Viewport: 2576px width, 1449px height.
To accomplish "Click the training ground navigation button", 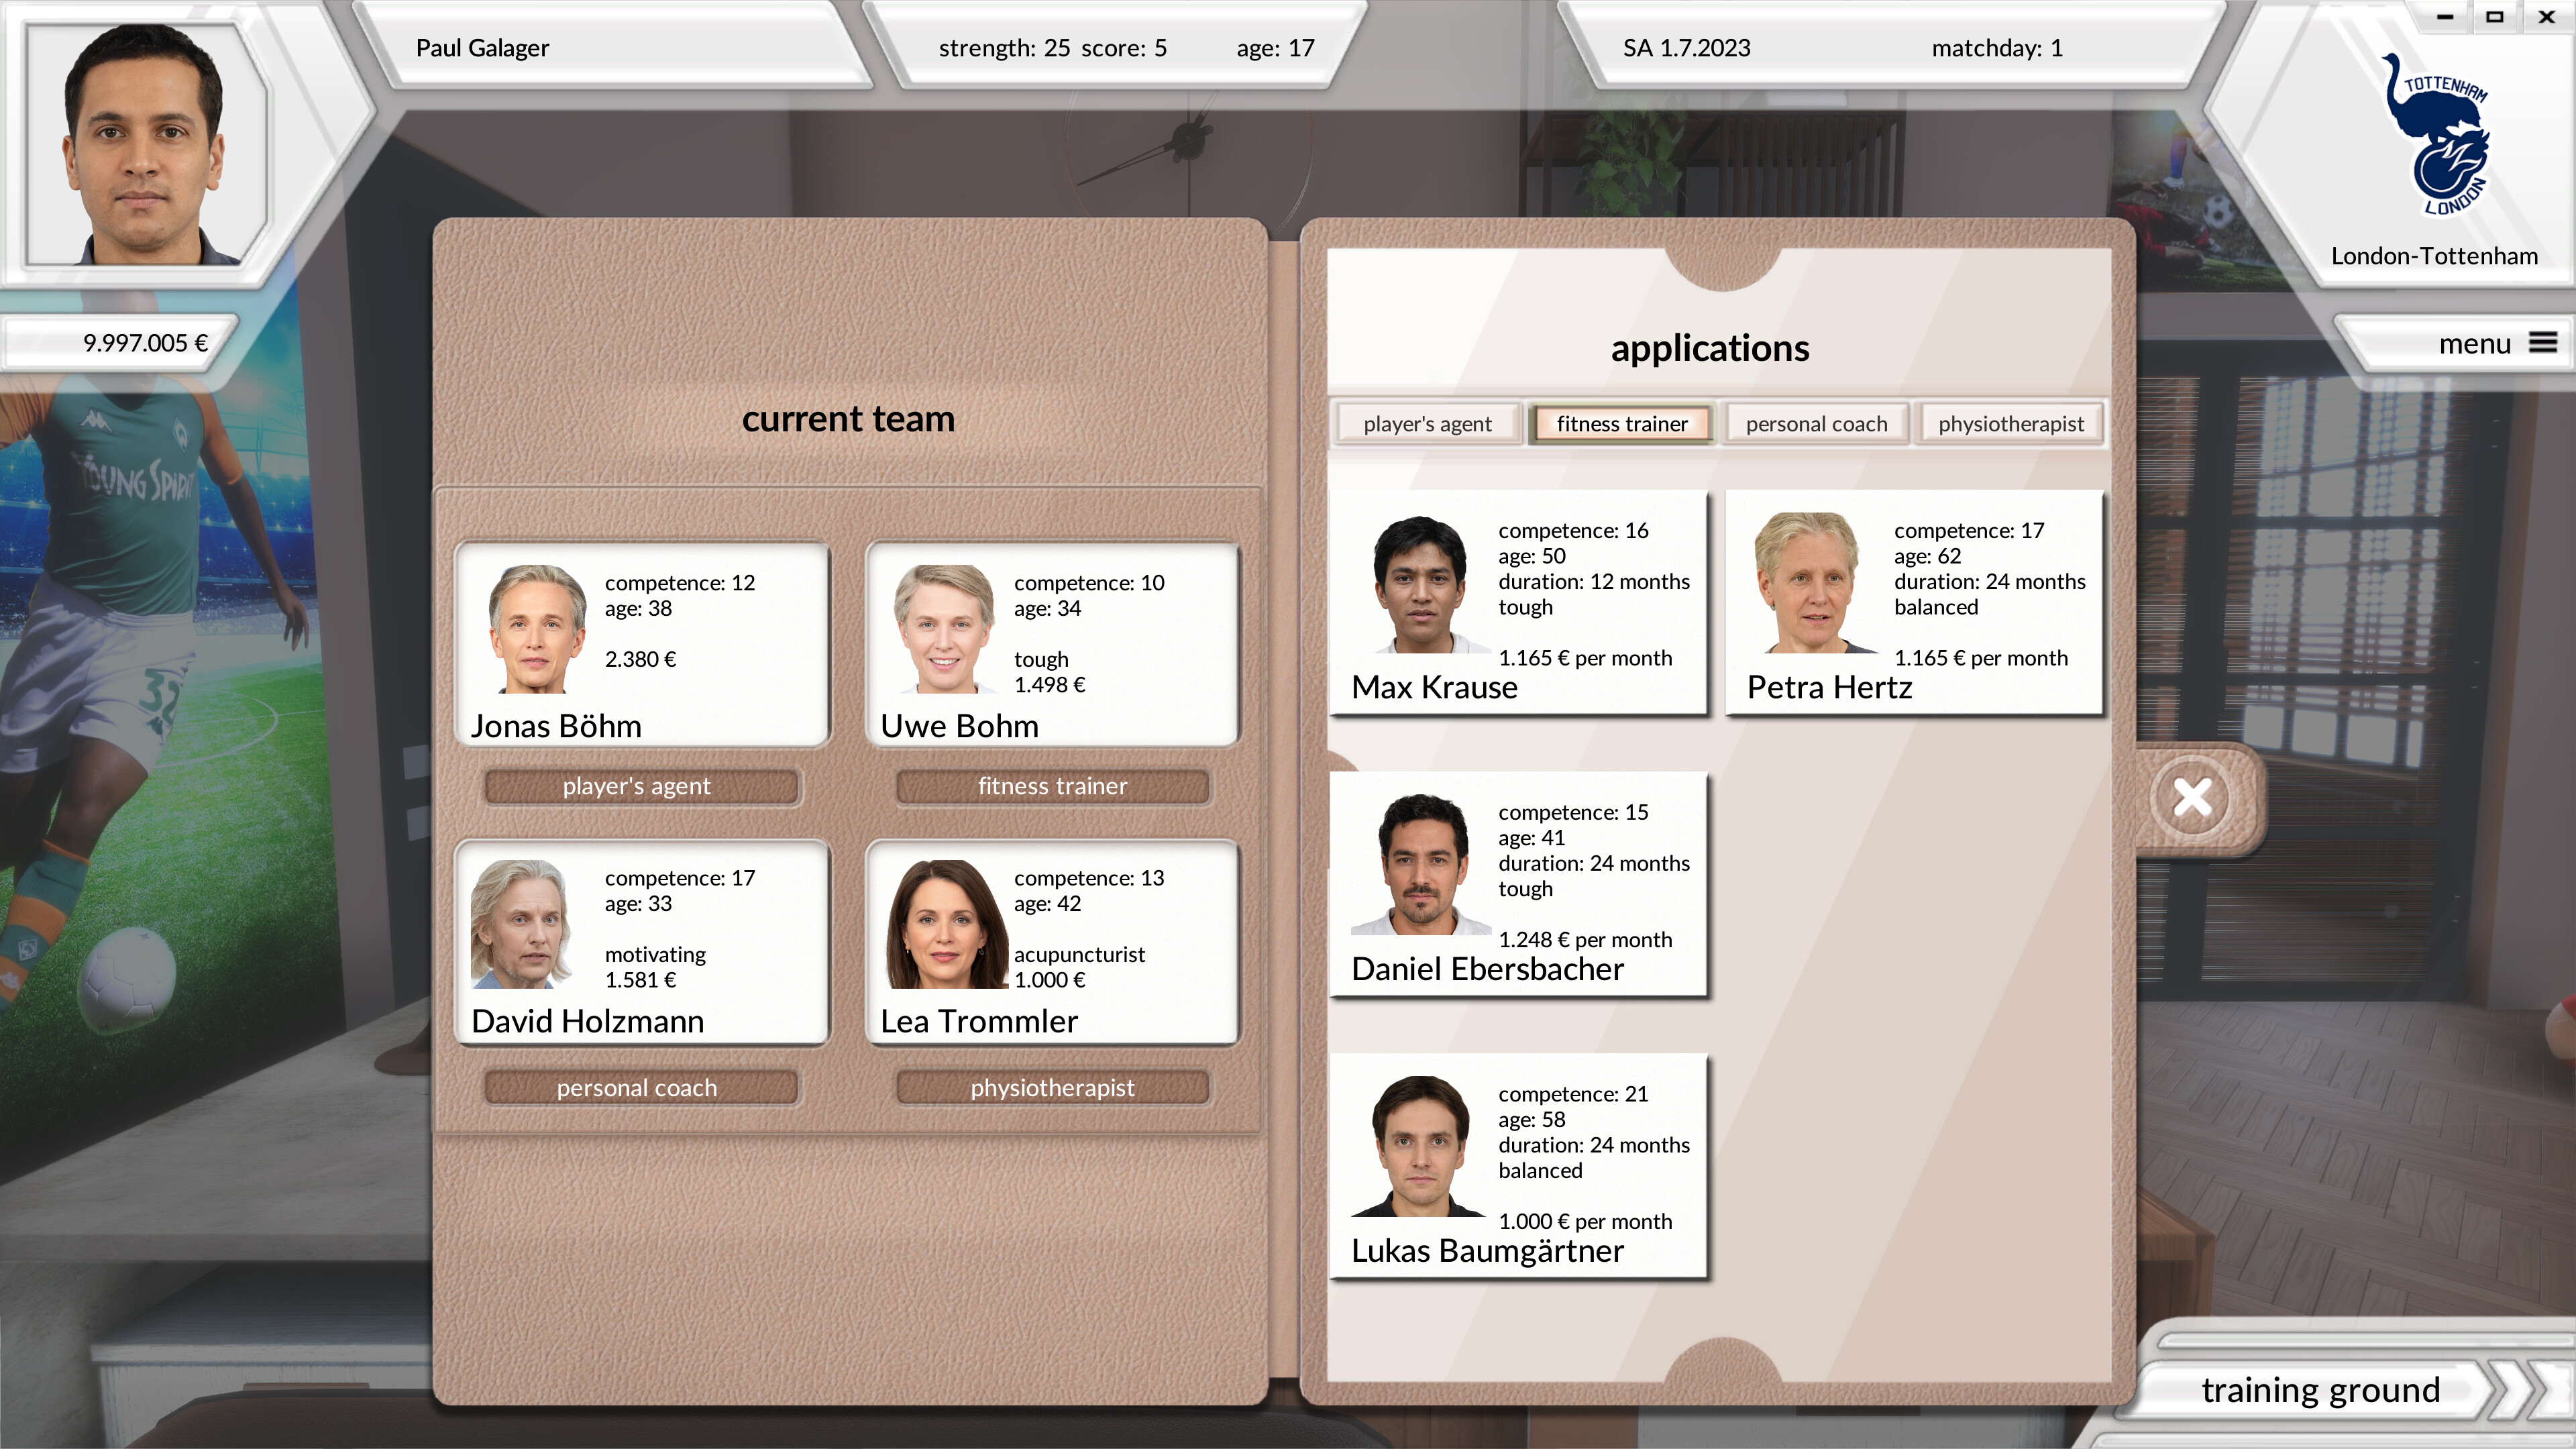I will click(x=2320, y=1390).
